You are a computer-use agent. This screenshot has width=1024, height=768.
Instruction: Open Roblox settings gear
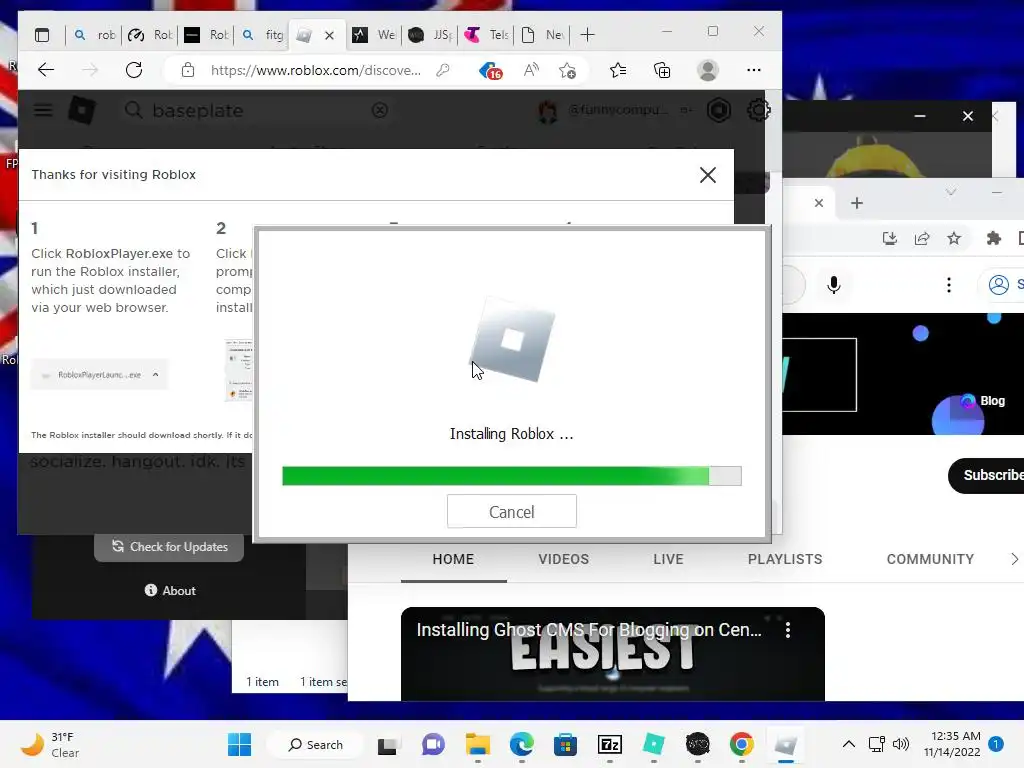pyautogui.click(x=758, y=110)
